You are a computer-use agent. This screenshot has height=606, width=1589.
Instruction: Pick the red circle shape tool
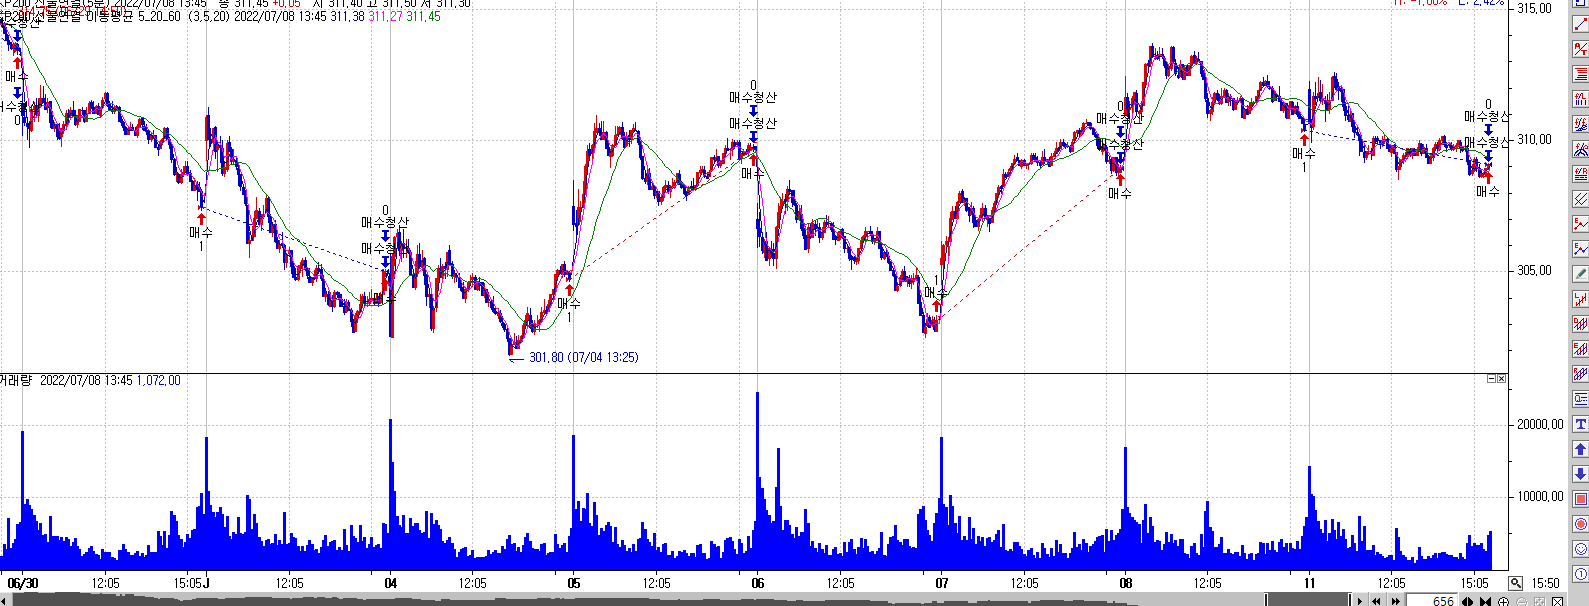(x=1580, y=524)
